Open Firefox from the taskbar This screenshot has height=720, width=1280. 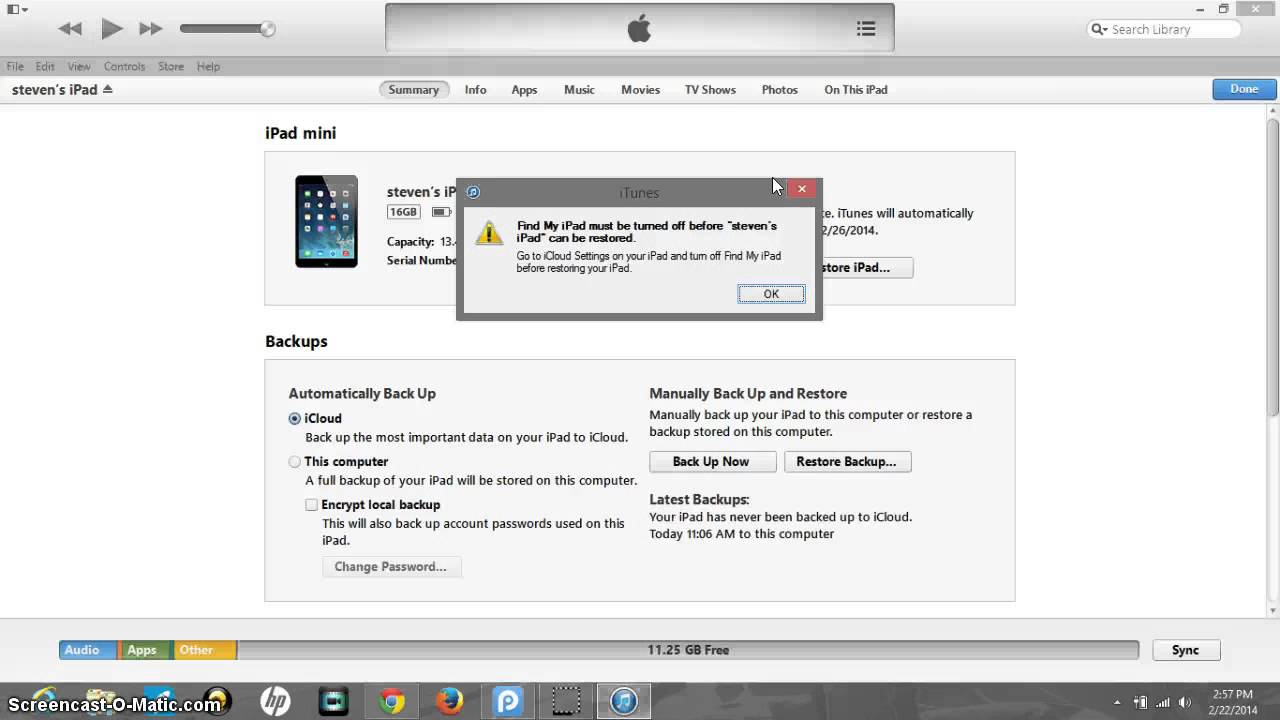(450, 701)
